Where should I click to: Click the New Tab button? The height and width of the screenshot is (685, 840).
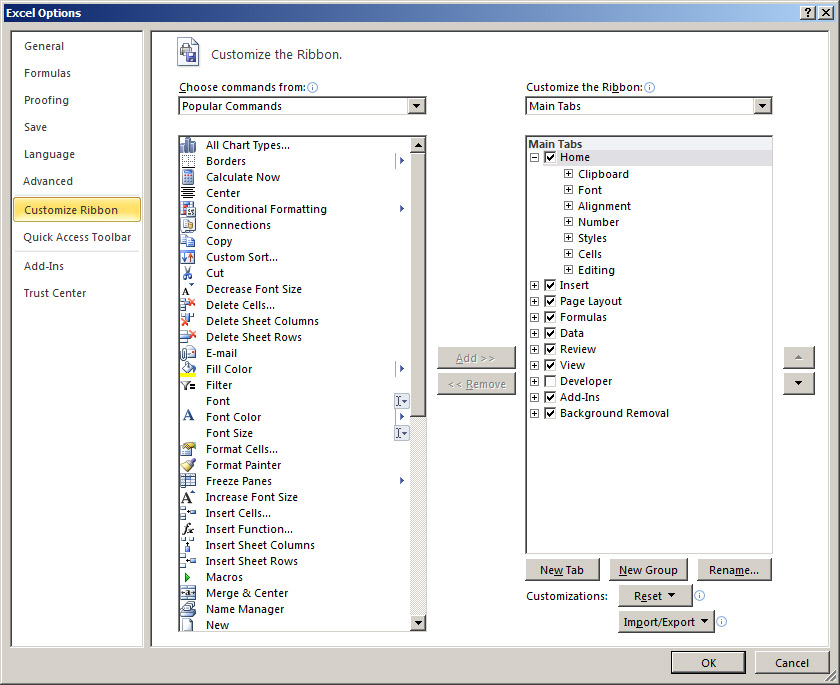[562, 570]
